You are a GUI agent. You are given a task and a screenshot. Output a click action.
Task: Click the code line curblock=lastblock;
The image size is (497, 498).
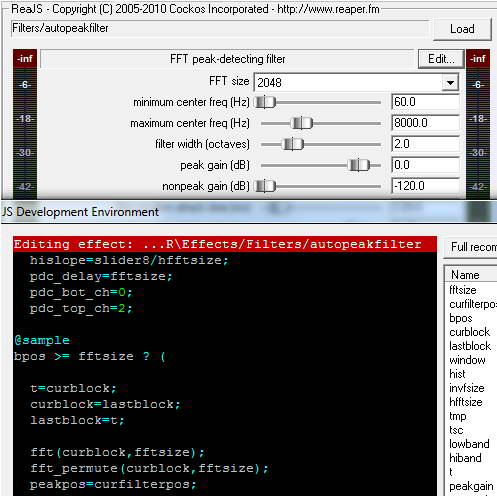105,404
